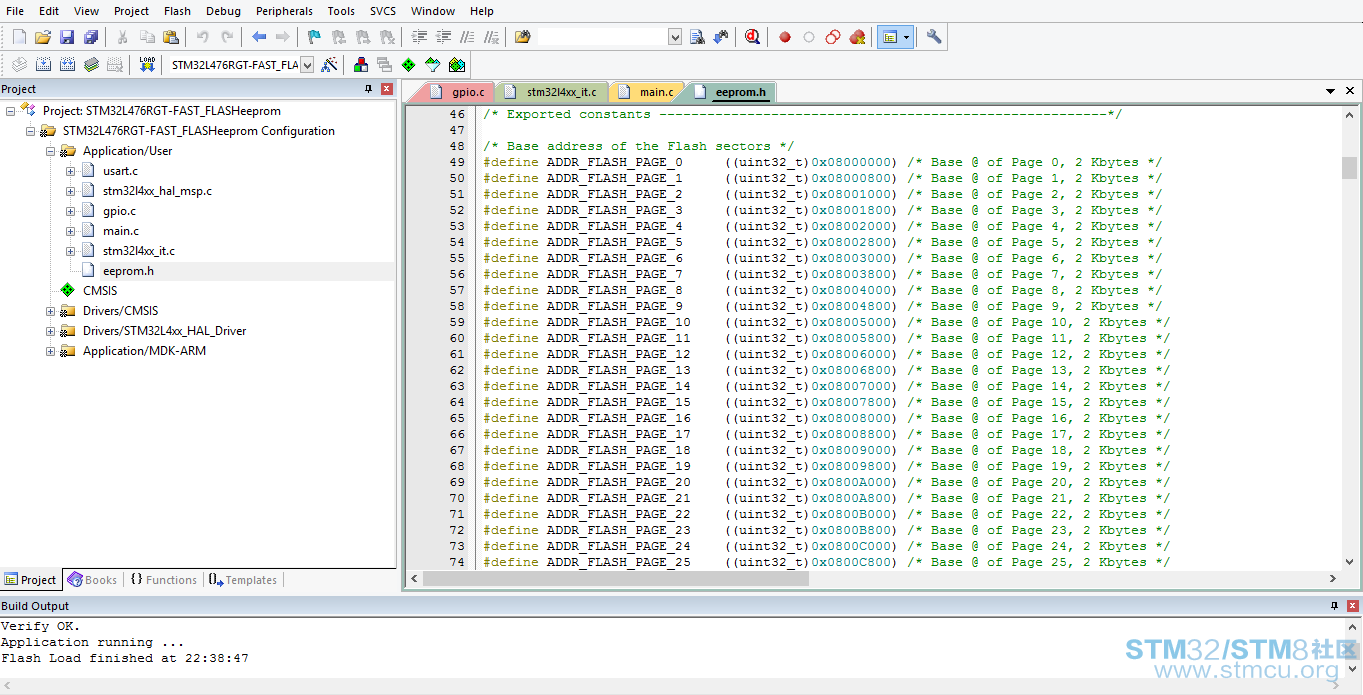Viewport: 1363px width, 695px height.
Task: Start debug session with magnifier icon
Action: point(753,37)
